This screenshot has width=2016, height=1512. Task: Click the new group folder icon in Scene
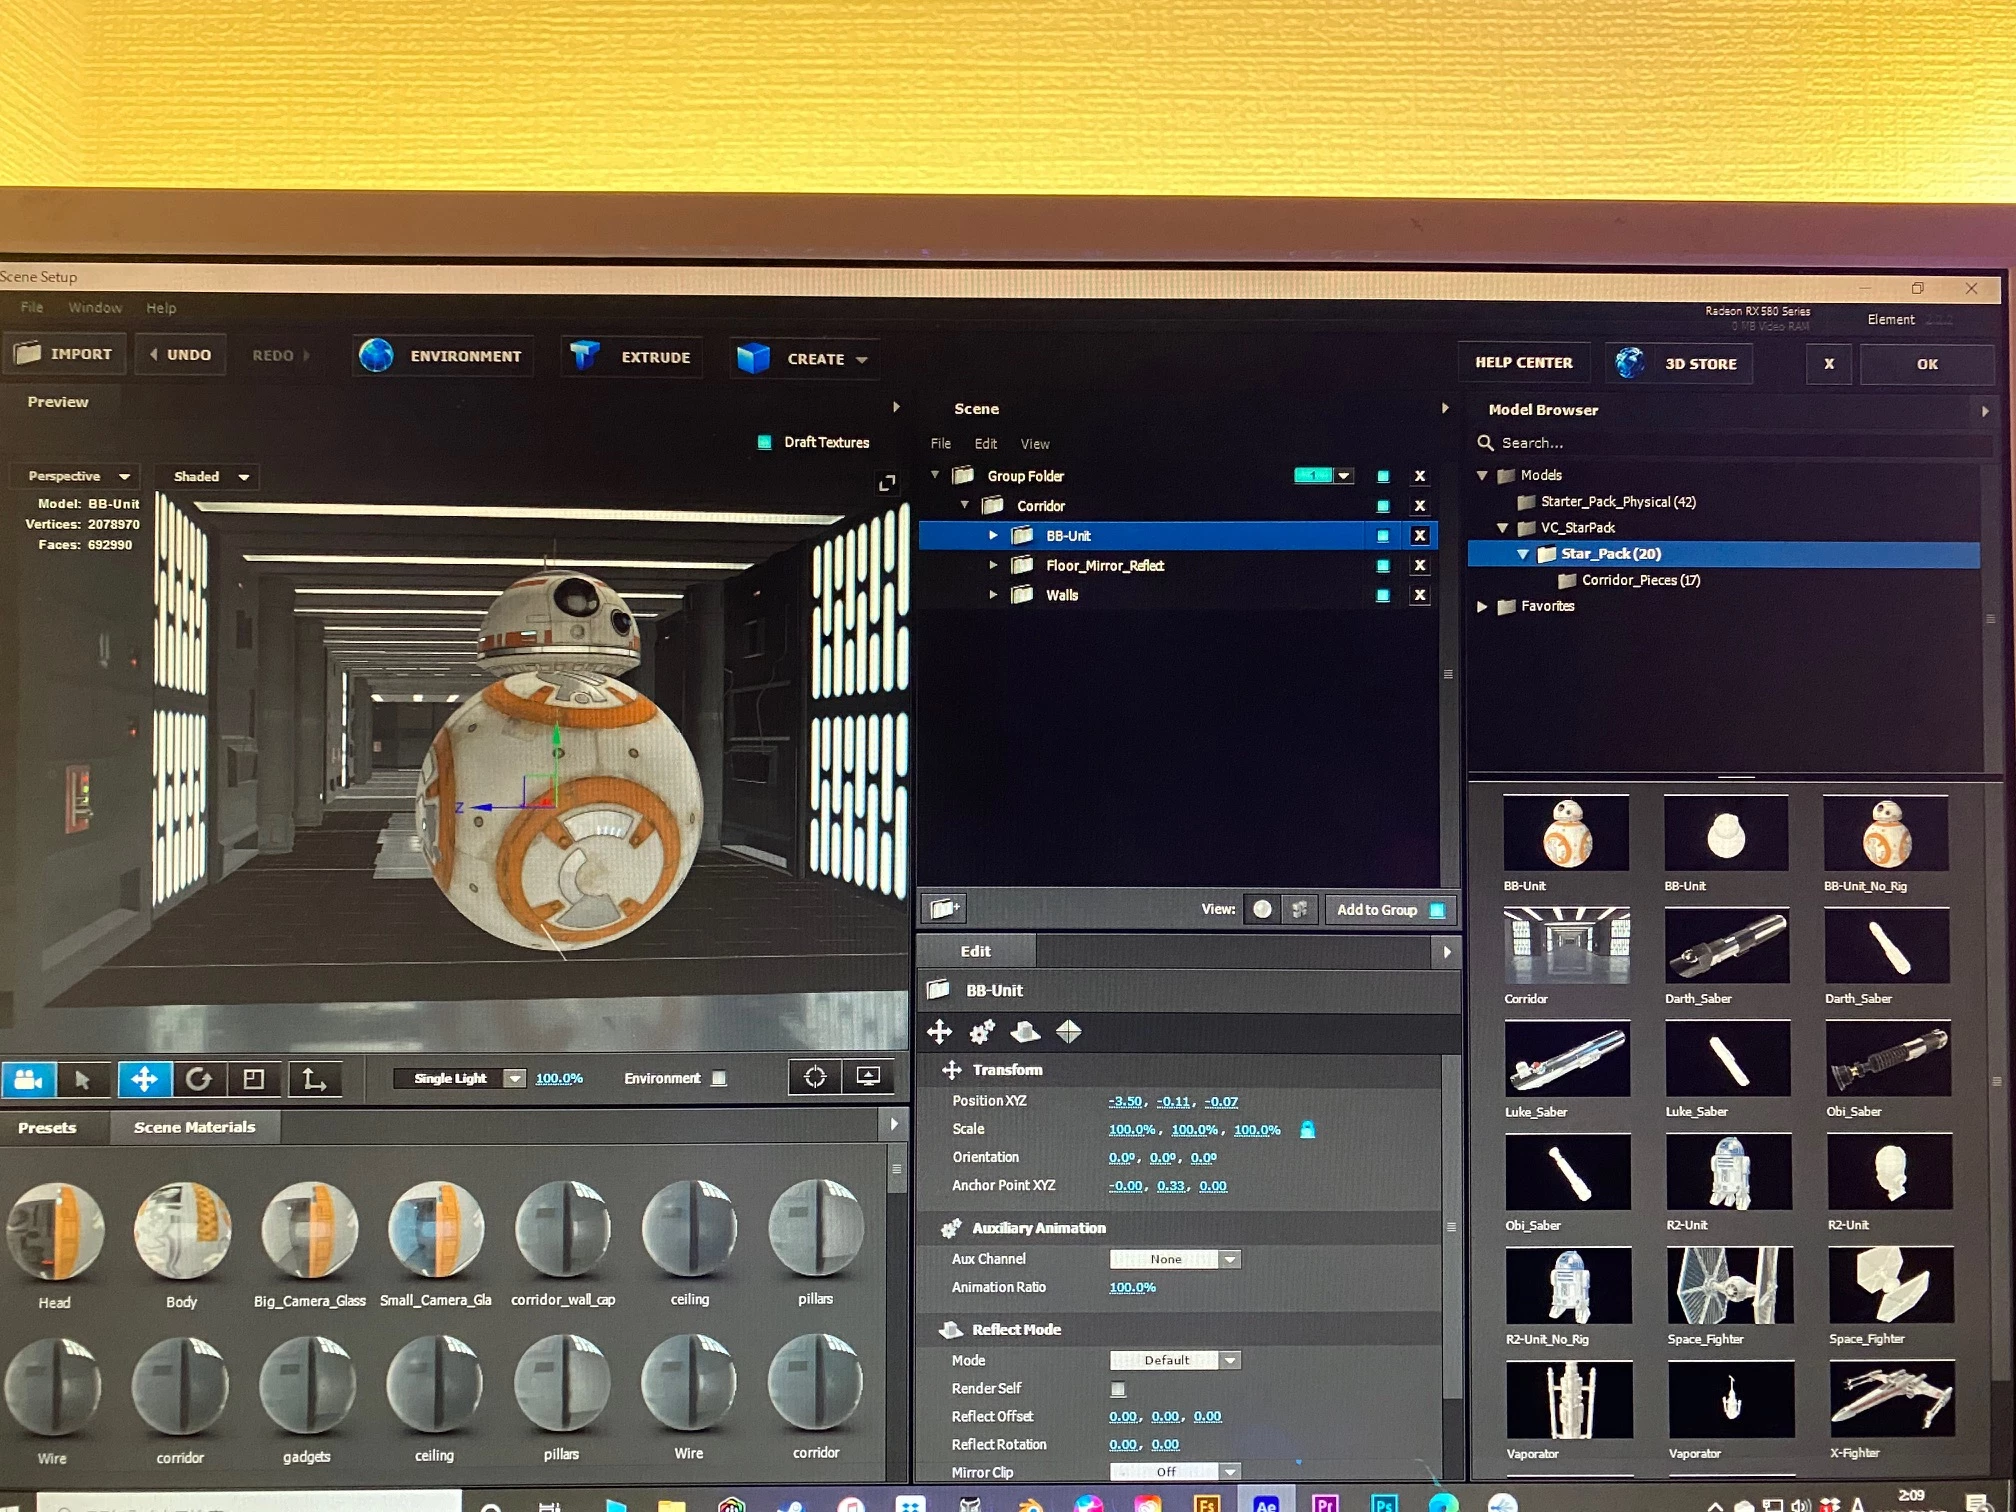pos(943,909)
